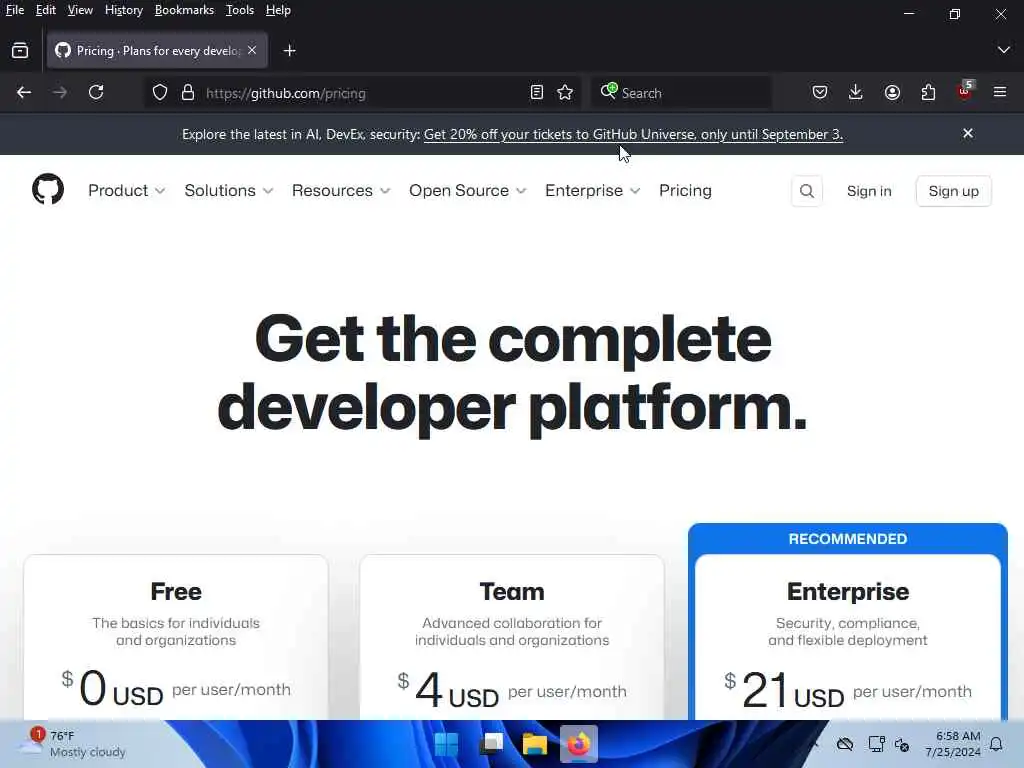Open the Firefox View icon
The height and width of the screenshot is (768, 1024).
(20, 50)
